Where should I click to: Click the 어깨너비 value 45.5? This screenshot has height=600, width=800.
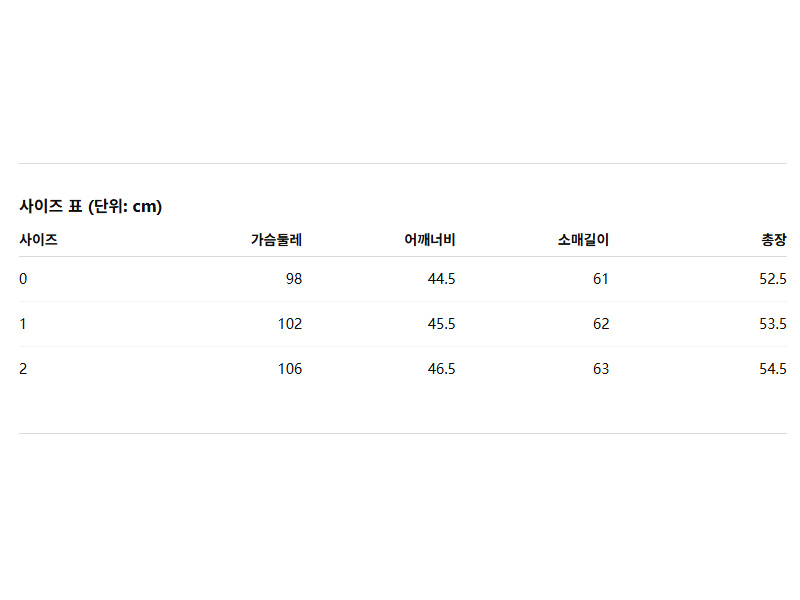coord(441,324)
